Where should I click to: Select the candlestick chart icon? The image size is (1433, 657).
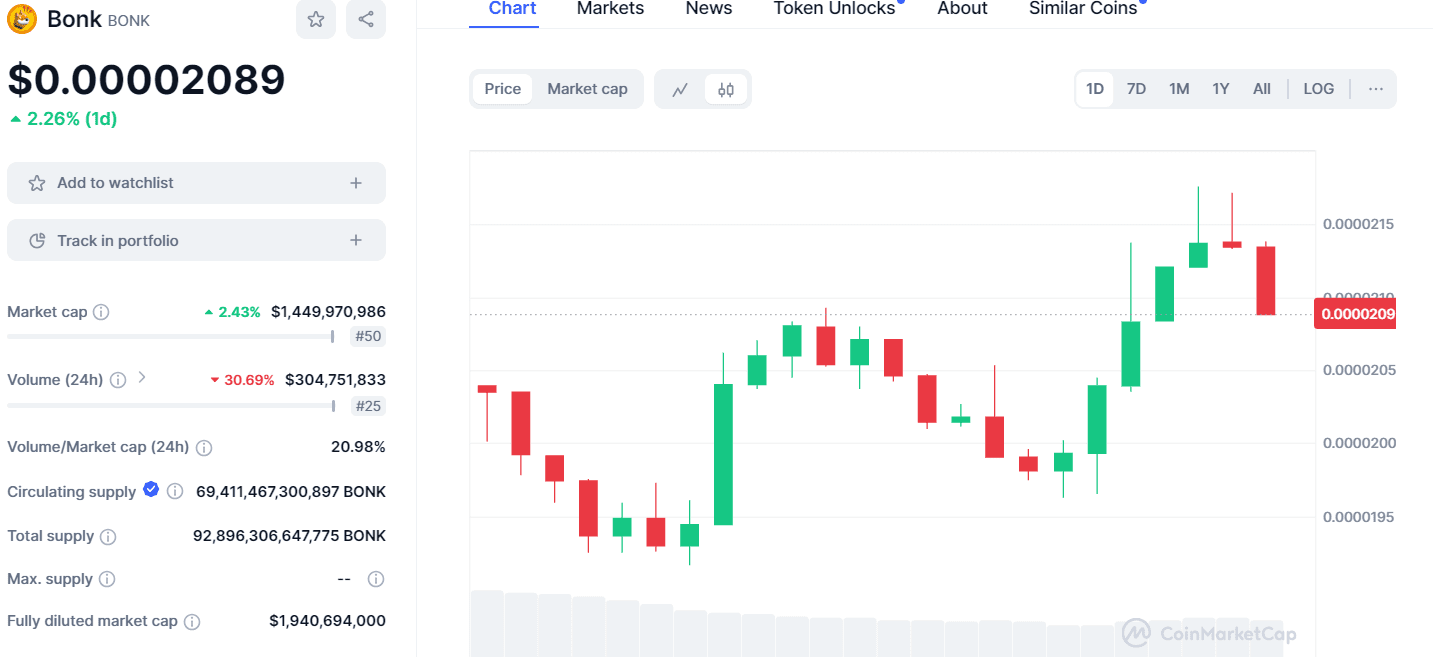(x=724, y=88)
